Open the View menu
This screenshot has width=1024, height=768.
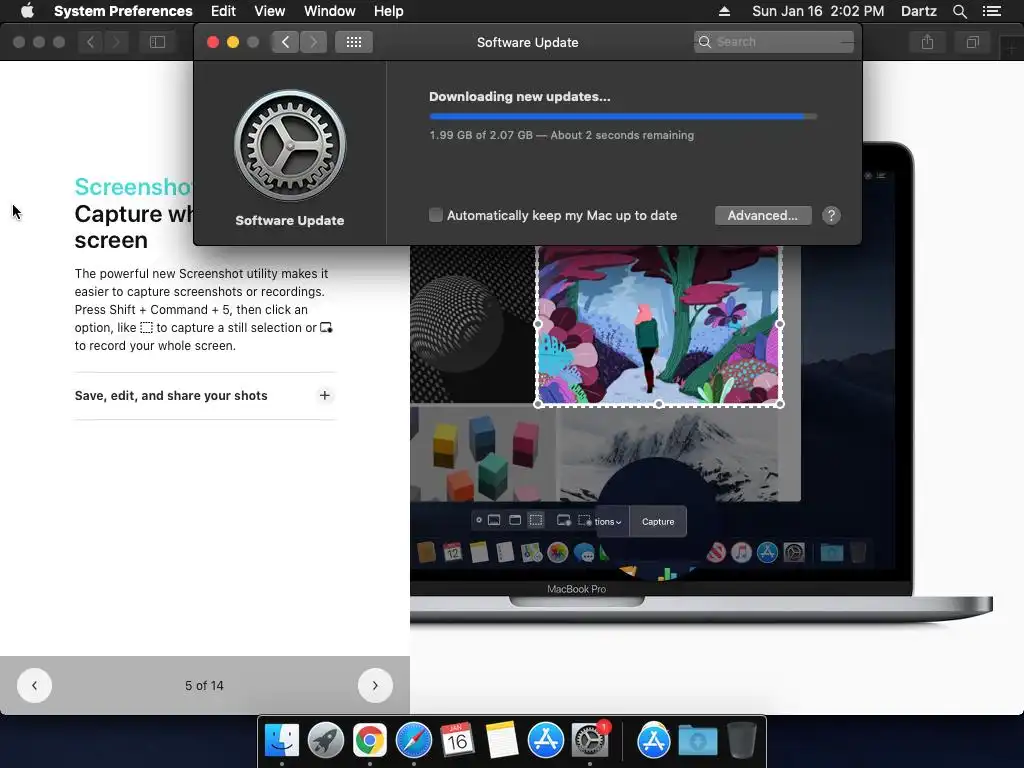point(270,11)
